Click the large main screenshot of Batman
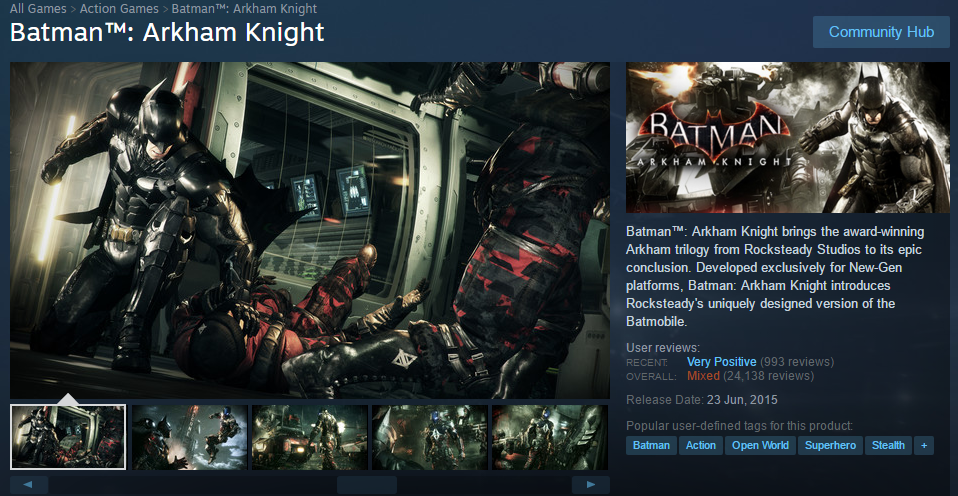This screenshot has width=958, height=496. click(x=310, y=230)
